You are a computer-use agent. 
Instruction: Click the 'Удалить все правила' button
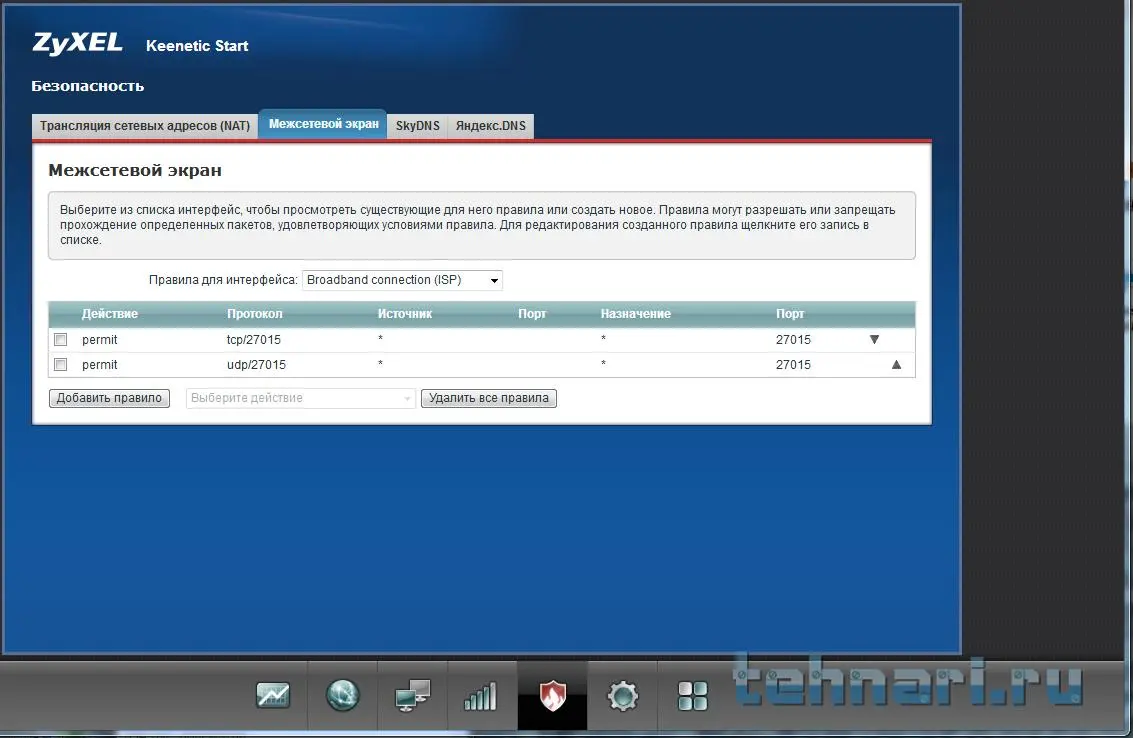(489, 398)
